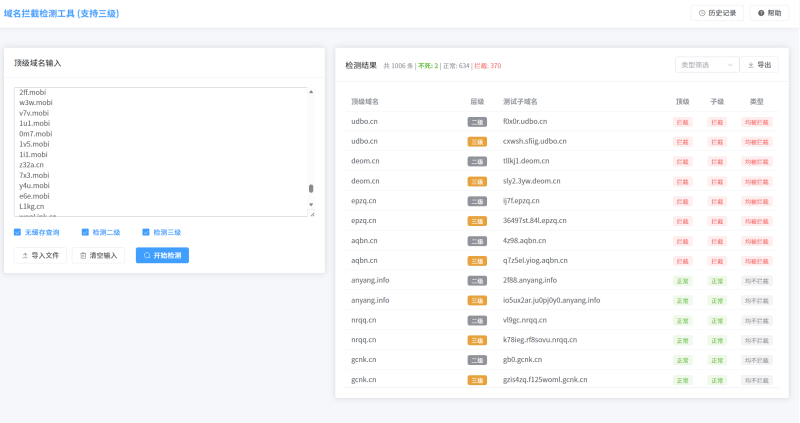This screenshot has width=800, height=423.
Task: Click the red 拦截: 370 count
Action: 488,66
